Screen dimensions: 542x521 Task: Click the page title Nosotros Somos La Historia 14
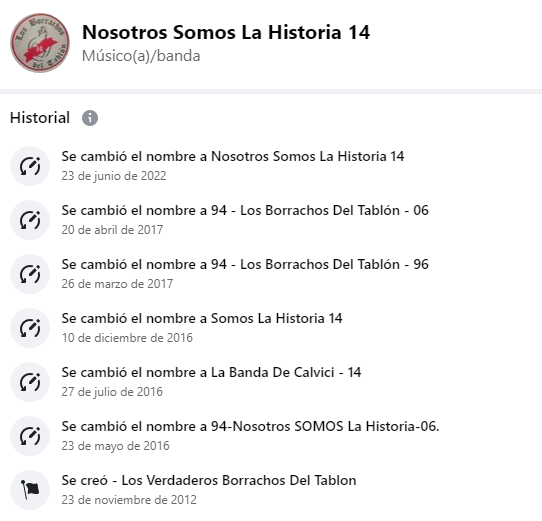pos(226,32)
